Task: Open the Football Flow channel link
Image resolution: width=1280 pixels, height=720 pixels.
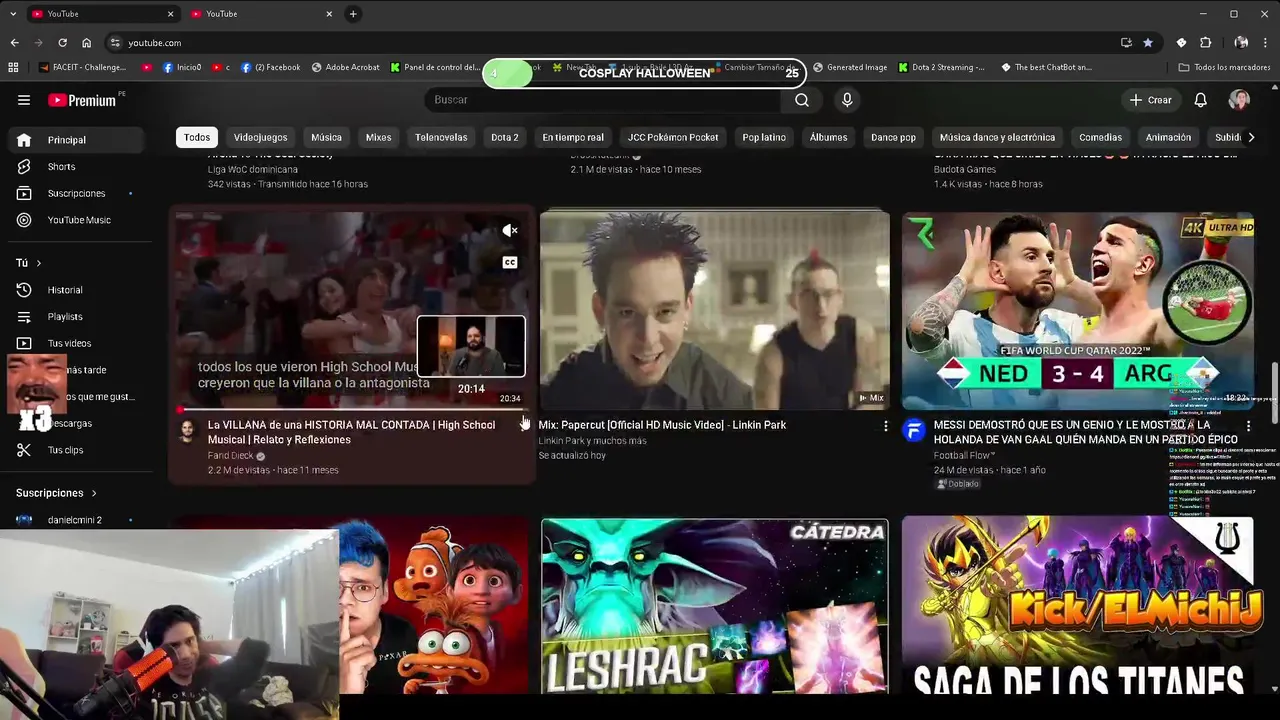Action: point(964,456)
